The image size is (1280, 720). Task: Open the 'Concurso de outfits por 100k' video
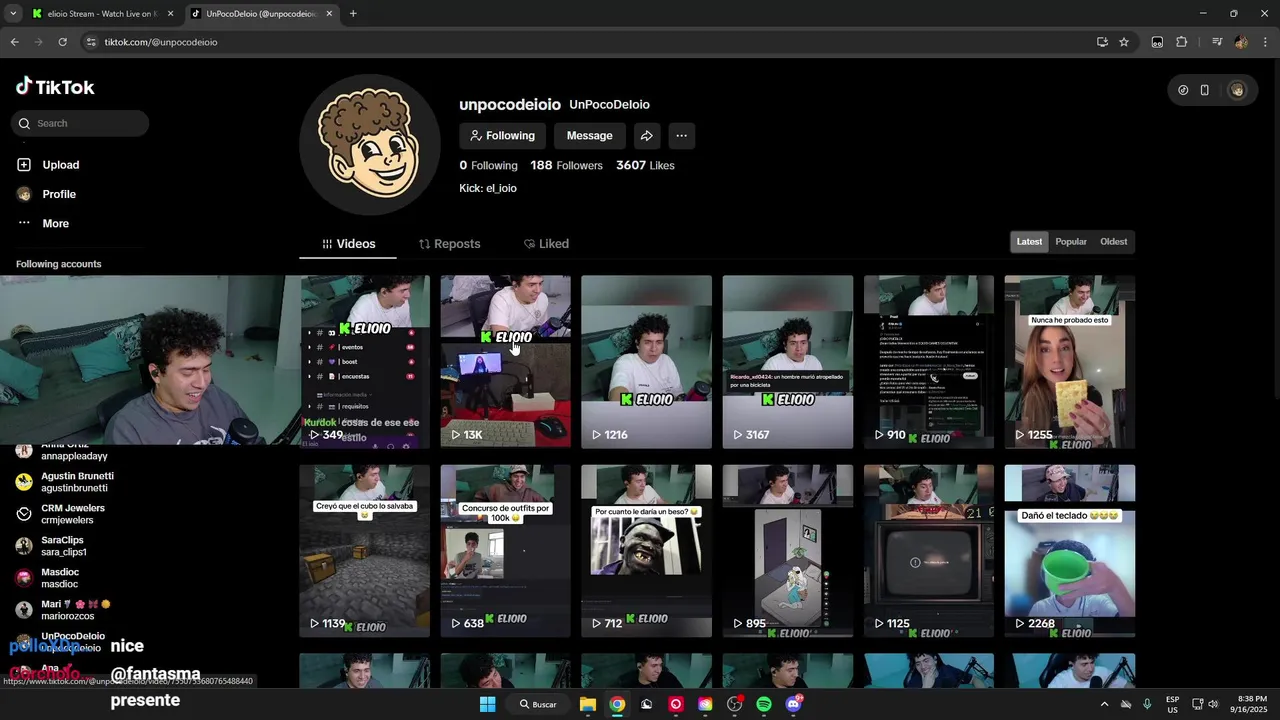click(505, 550)
